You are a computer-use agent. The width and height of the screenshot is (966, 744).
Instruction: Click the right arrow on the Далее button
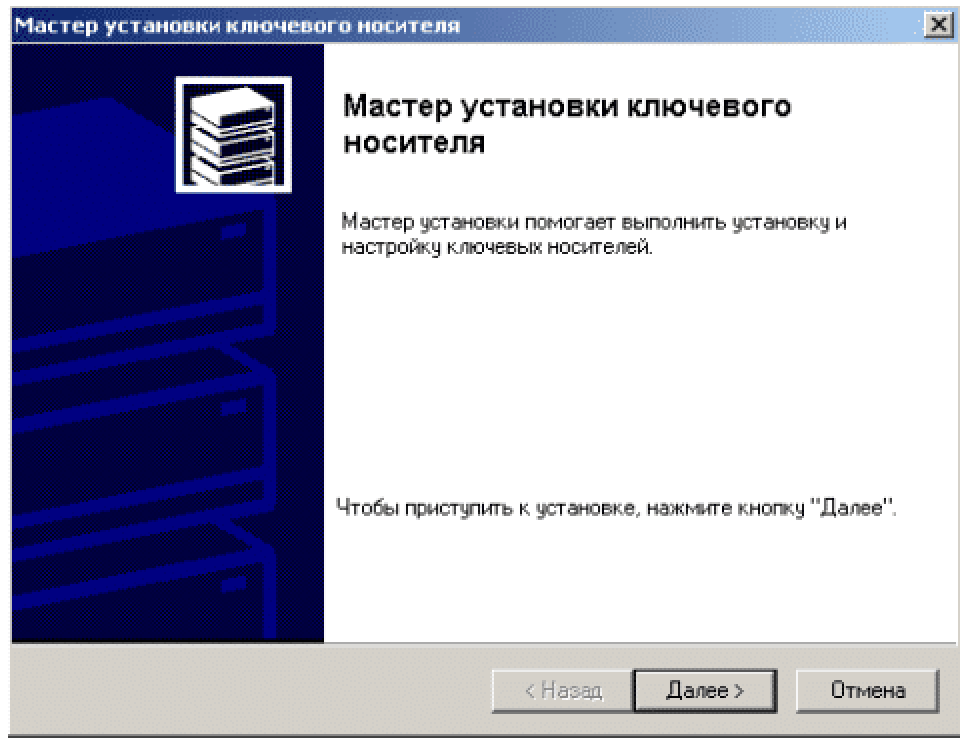coord(739,691)
